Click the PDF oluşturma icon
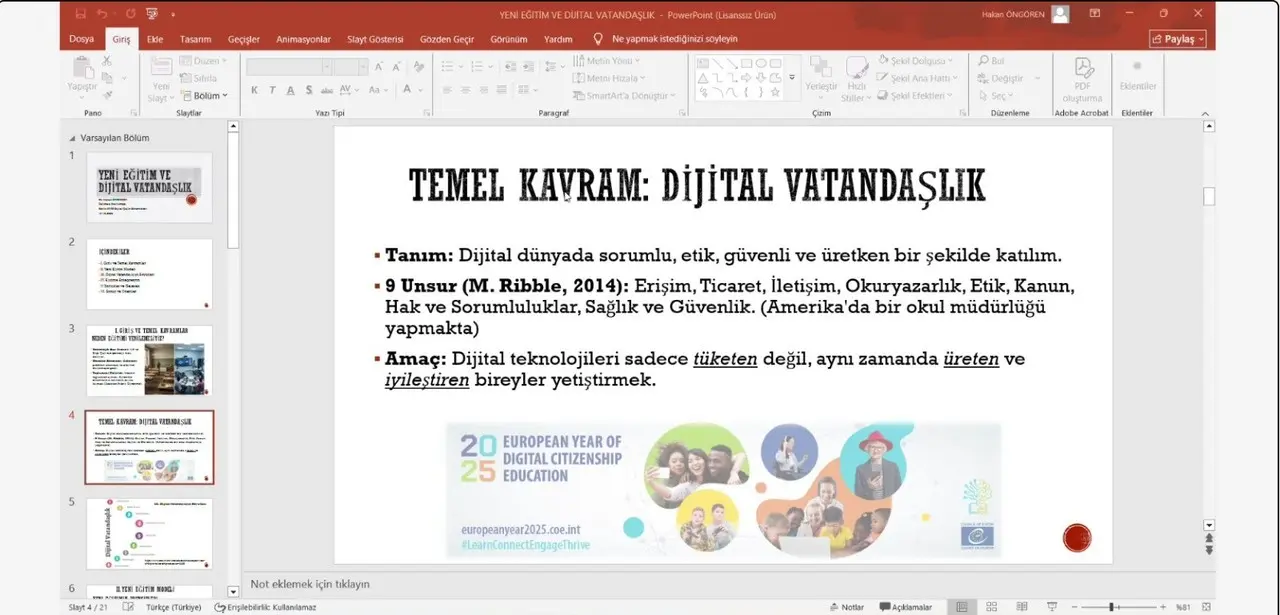The width and height of the screenshot is (1280, 615). pos(1082,68)
